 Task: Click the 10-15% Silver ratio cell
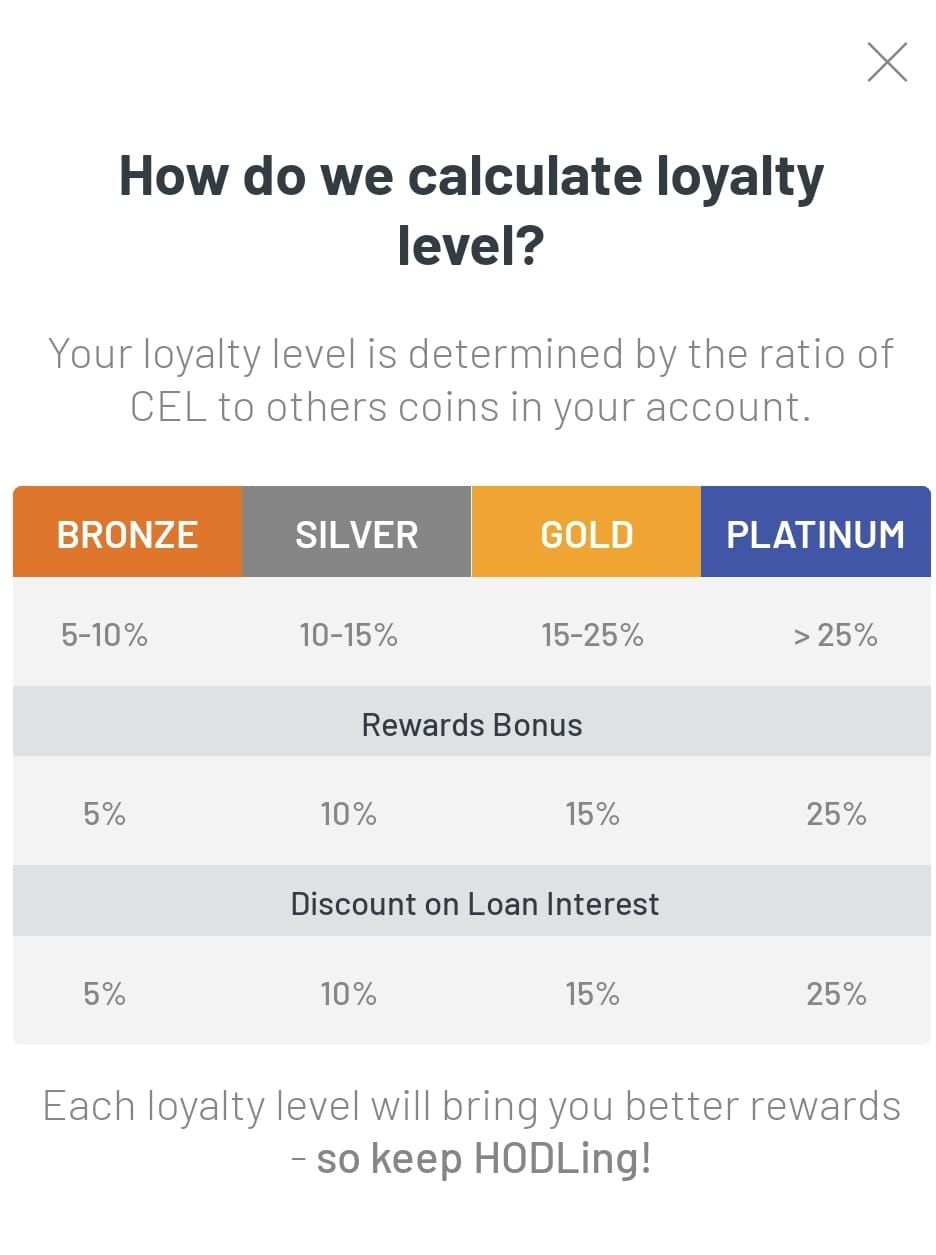pyautogui.click(x=348, y=635)
